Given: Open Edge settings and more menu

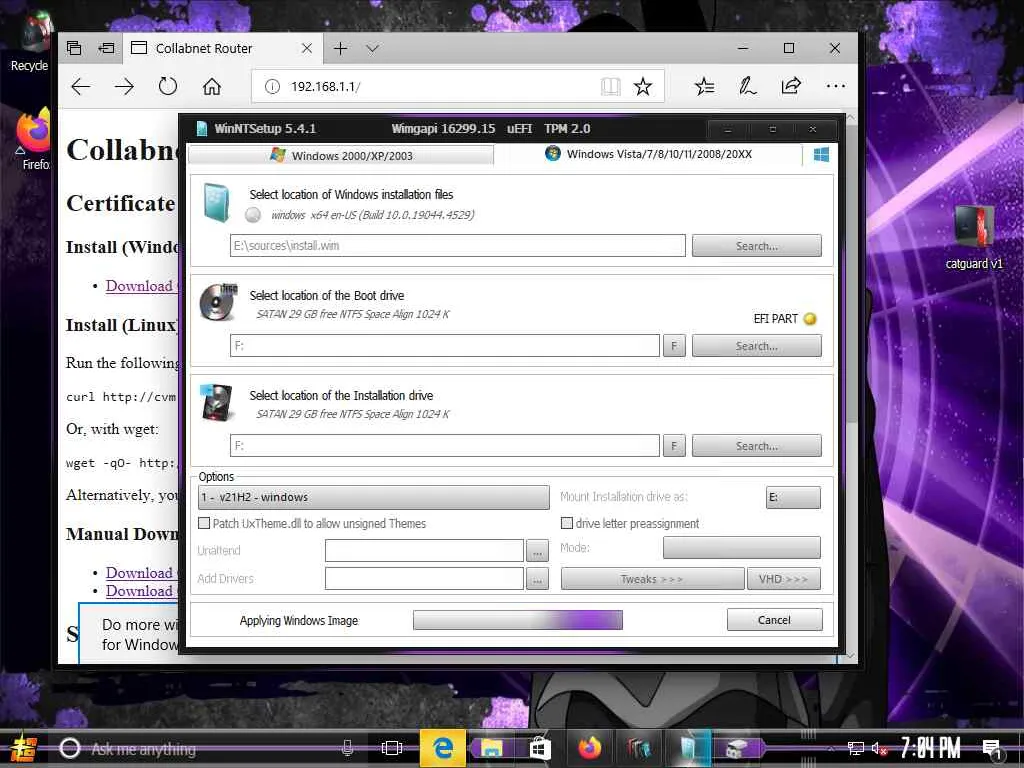Looking at the screenshot, I should point(835,86).
